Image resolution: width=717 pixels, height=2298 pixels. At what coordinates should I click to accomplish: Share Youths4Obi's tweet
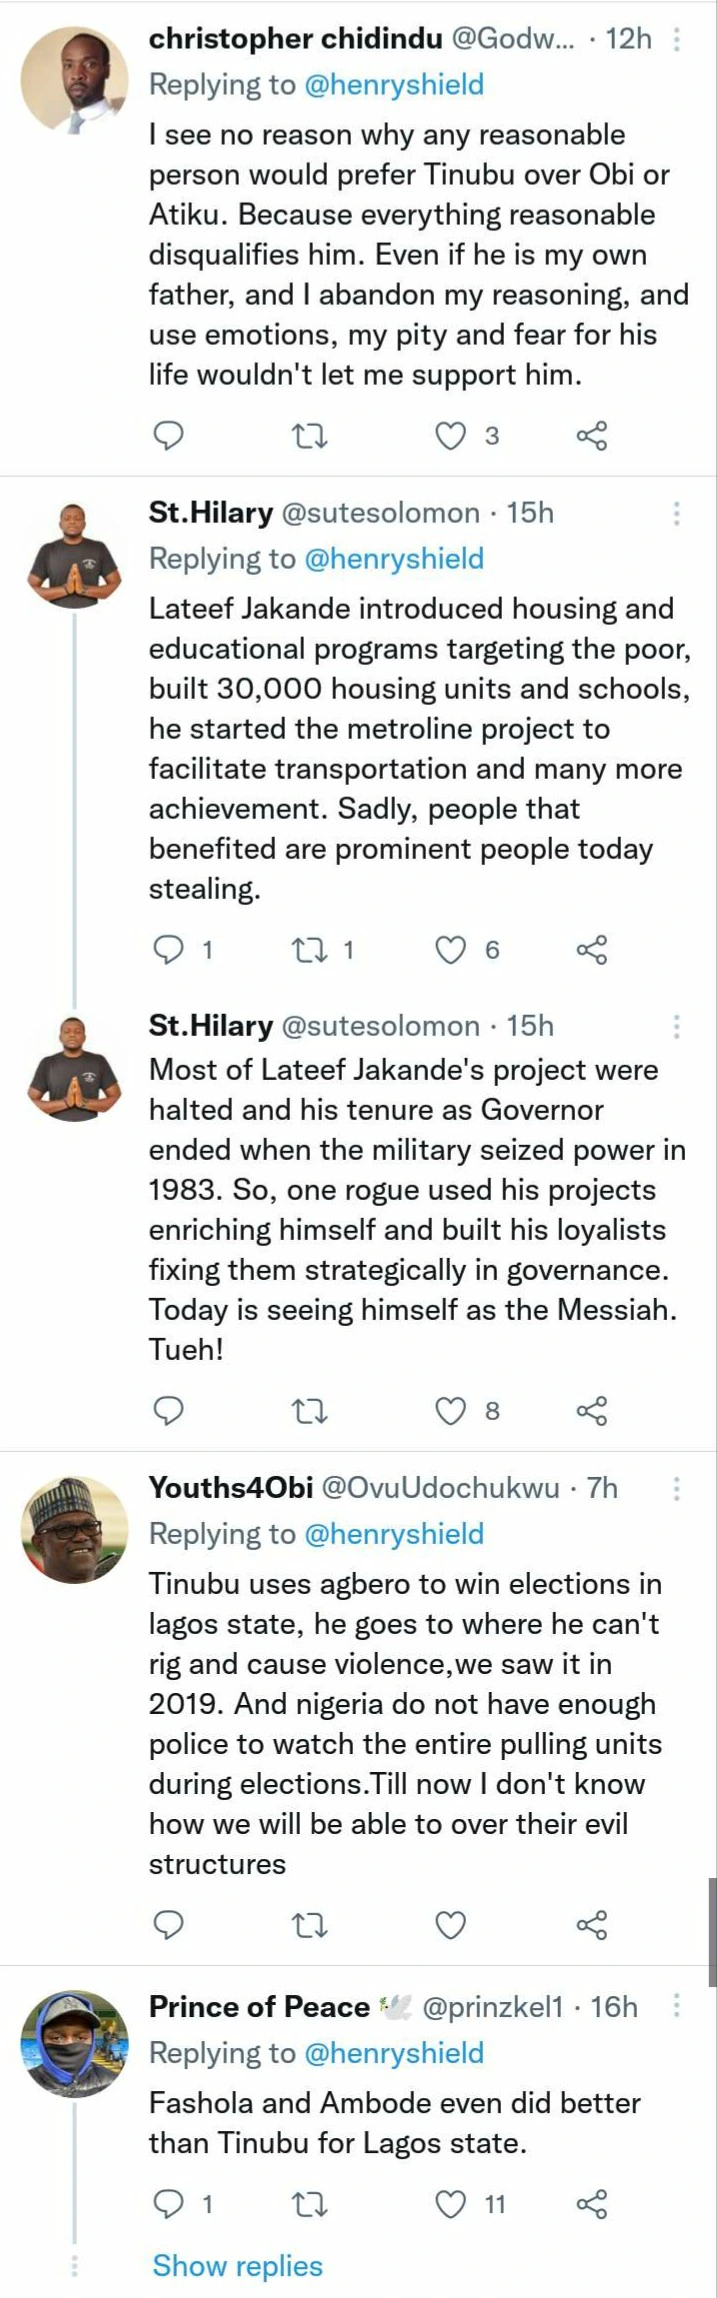592,1925
